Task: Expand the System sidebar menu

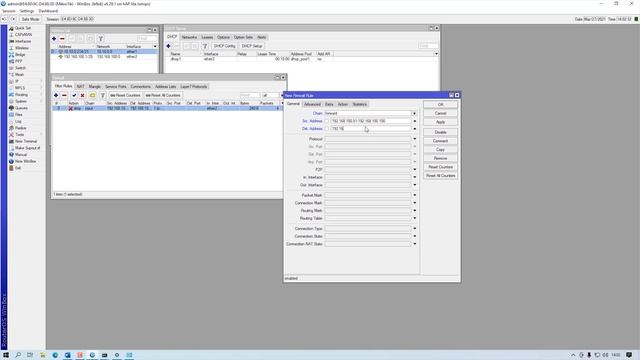Action: 20,101
